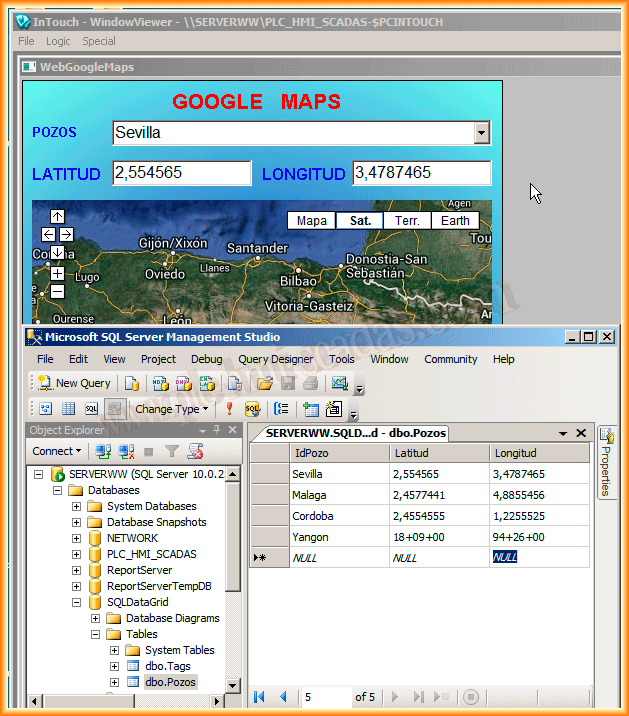Click the LATITUD input field
629x716 pixels.
(x=181, y=173)
